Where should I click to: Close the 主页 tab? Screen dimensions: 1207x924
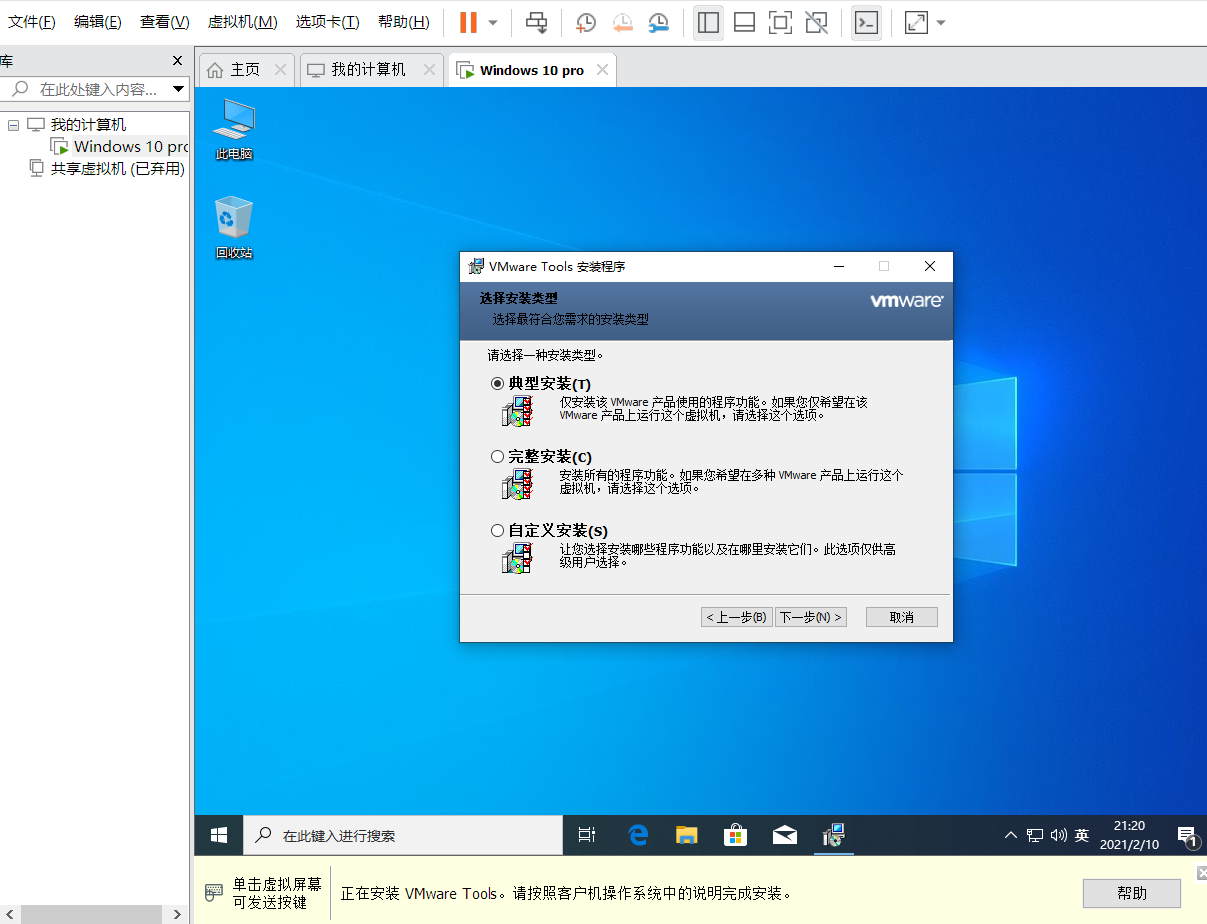tap(280, 70)
